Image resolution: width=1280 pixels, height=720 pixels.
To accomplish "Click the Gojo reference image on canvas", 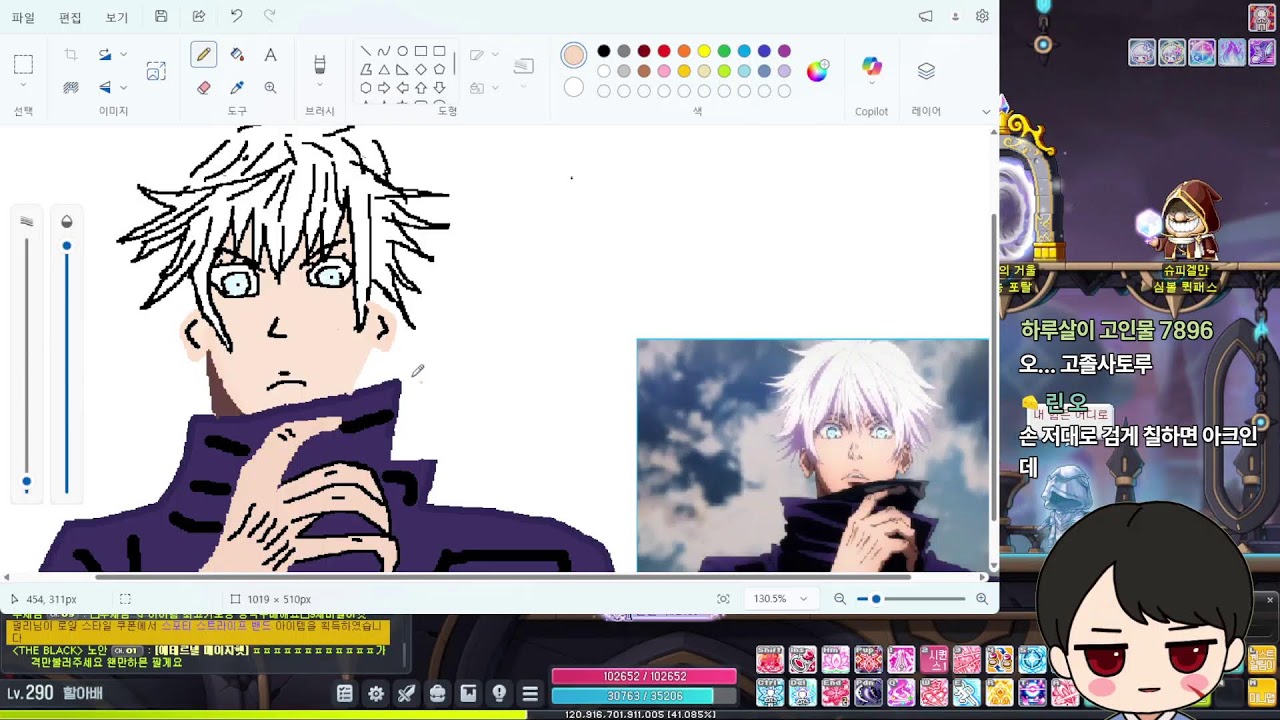I will point(812,456).
